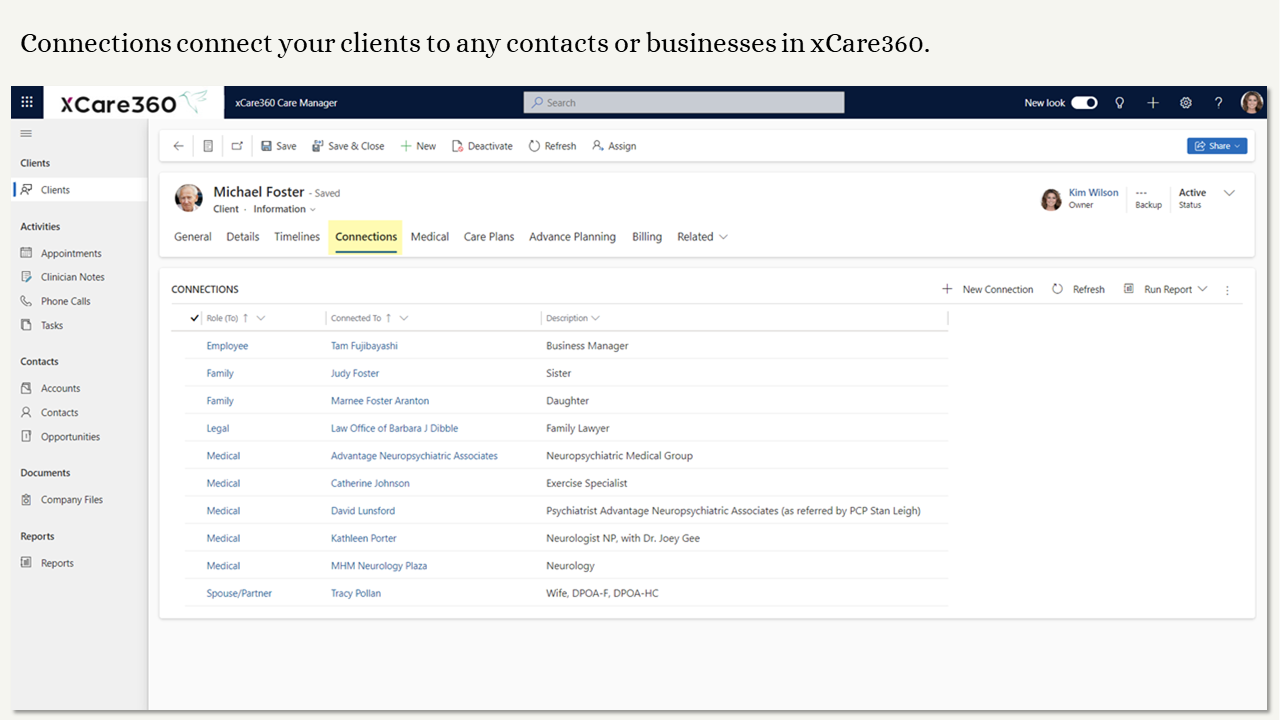This screenshot has width=1280, height=720.
Task: Open the user profile avatar
Action: pos(1252,102)
